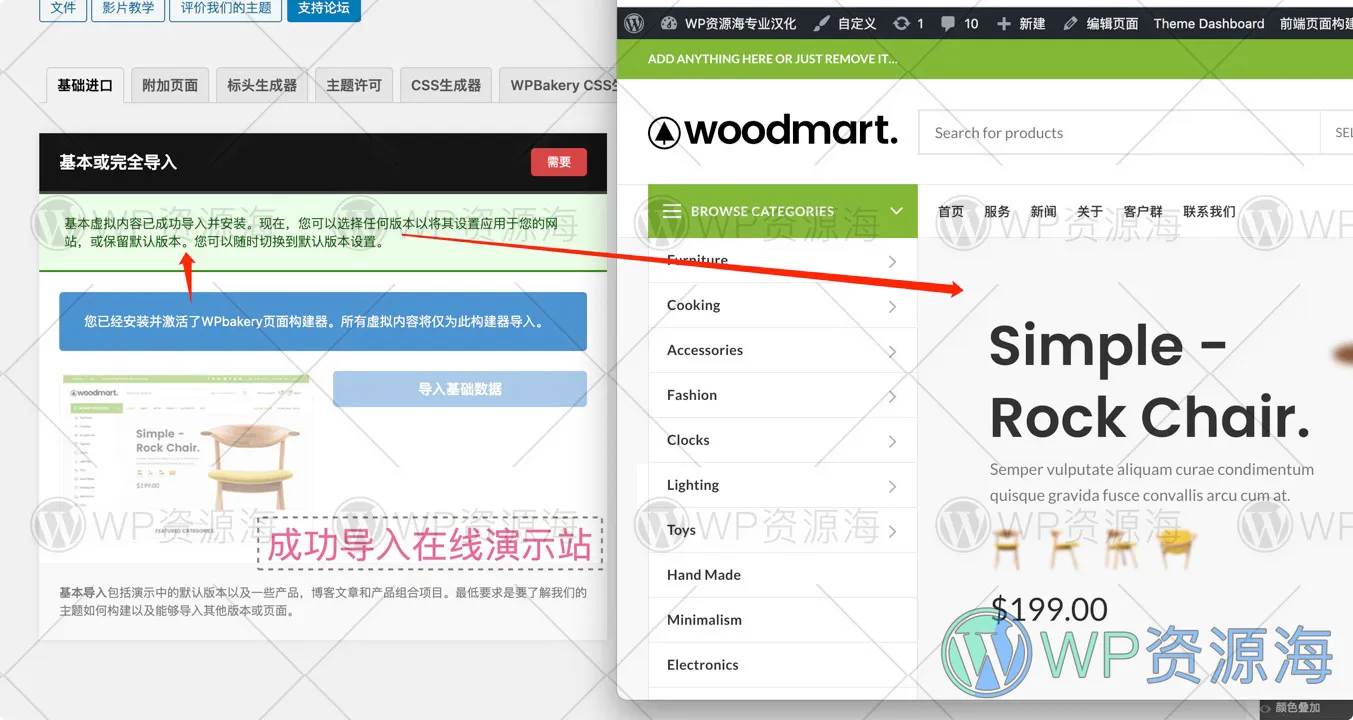Switch to the 附加页面 tab
The image size is (1353, 720).
point(169,85)
